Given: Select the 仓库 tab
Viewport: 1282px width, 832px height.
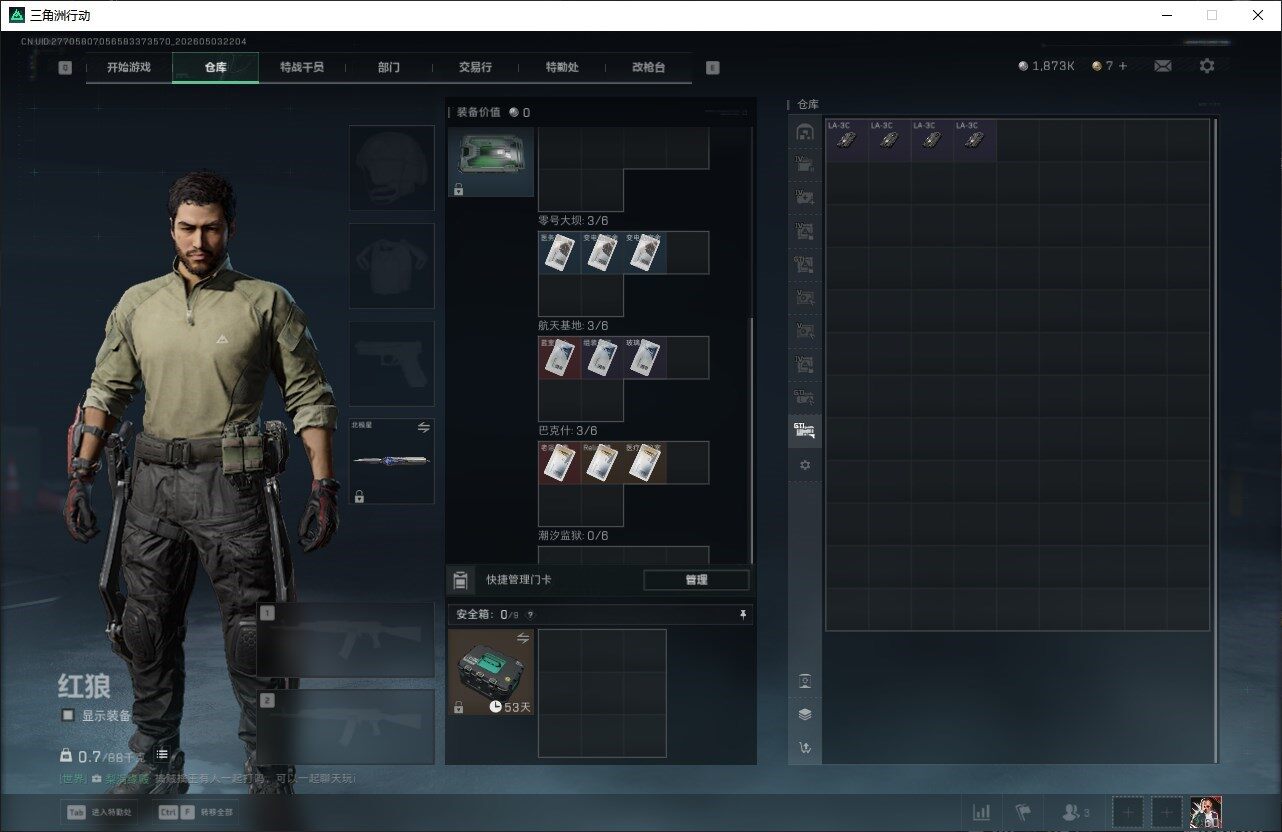Looking at the screenshot, I should point(215,67).
